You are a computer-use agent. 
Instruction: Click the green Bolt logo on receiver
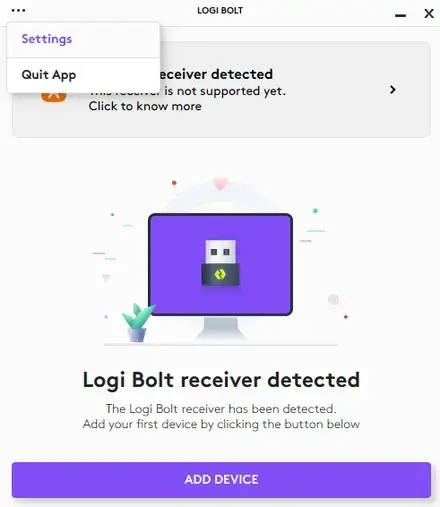coord(220,274)
